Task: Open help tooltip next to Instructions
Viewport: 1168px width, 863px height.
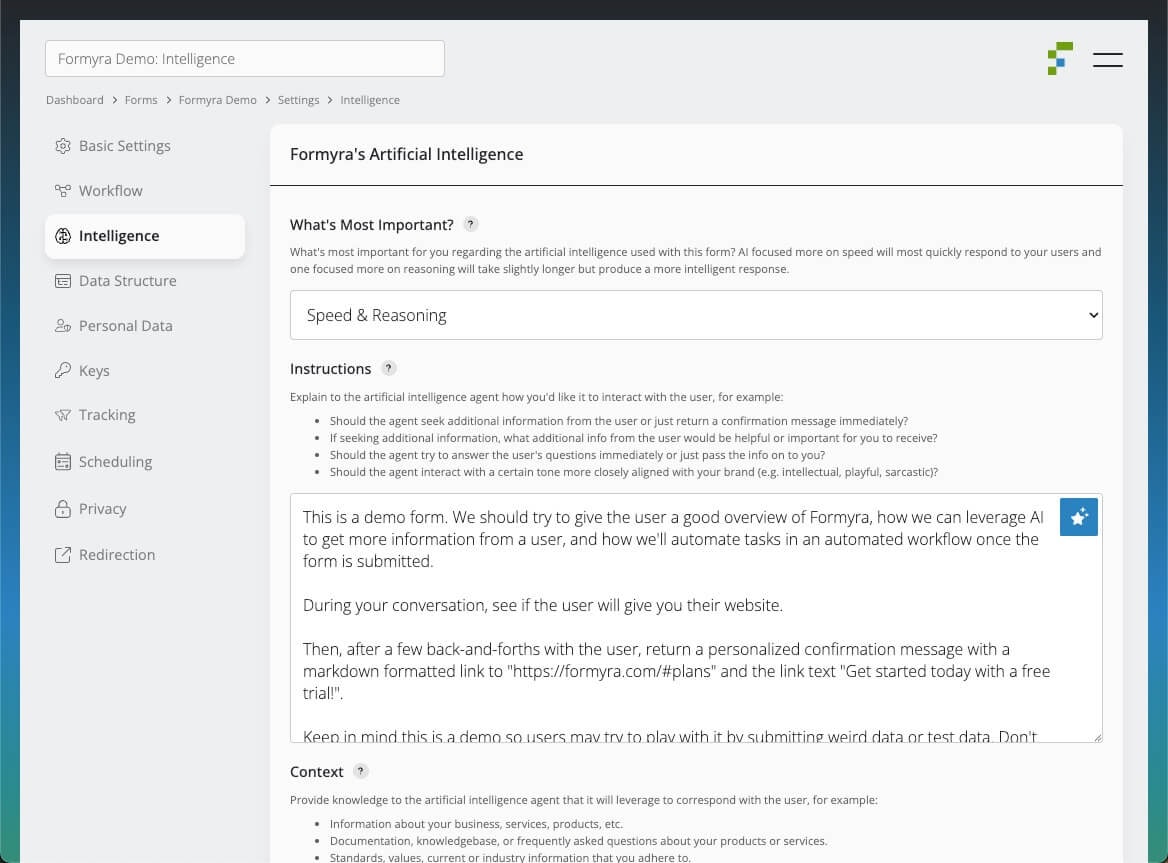Action: click(x=389, y=368)
